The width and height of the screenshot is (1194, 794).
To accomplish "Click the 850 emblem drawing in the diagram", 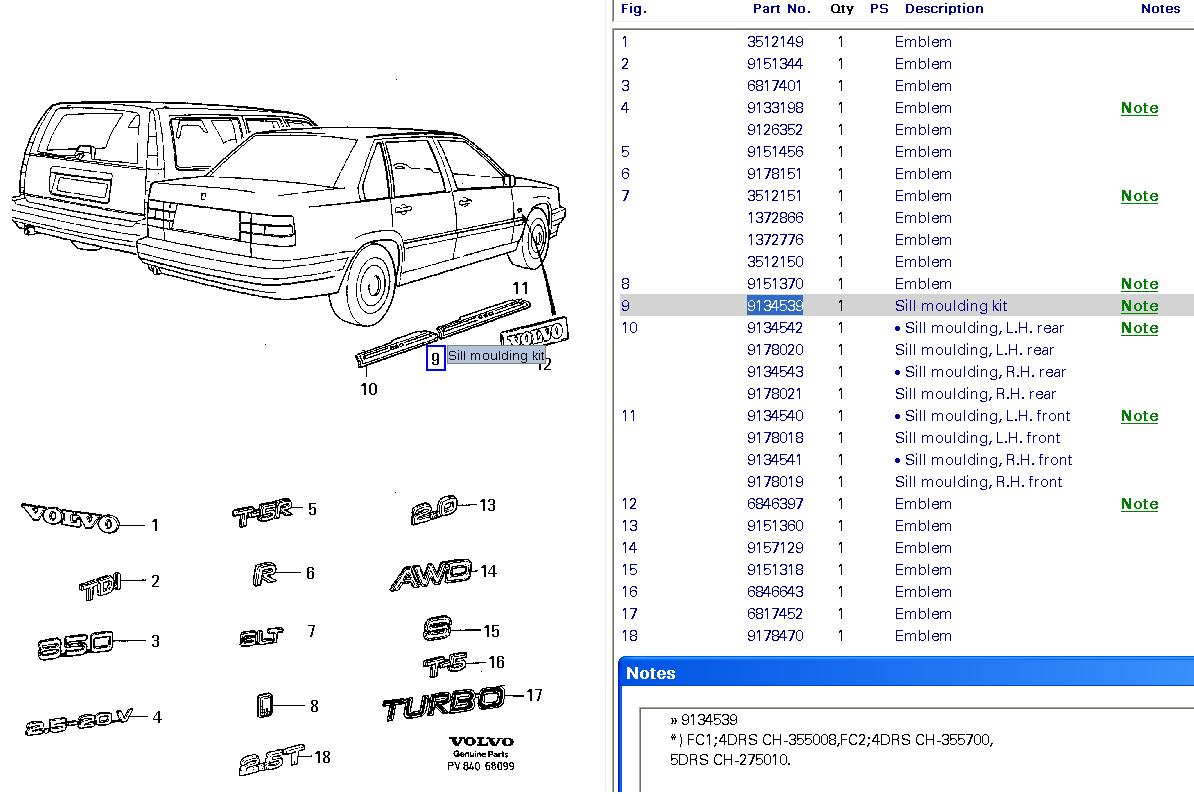I will (75, 645).
